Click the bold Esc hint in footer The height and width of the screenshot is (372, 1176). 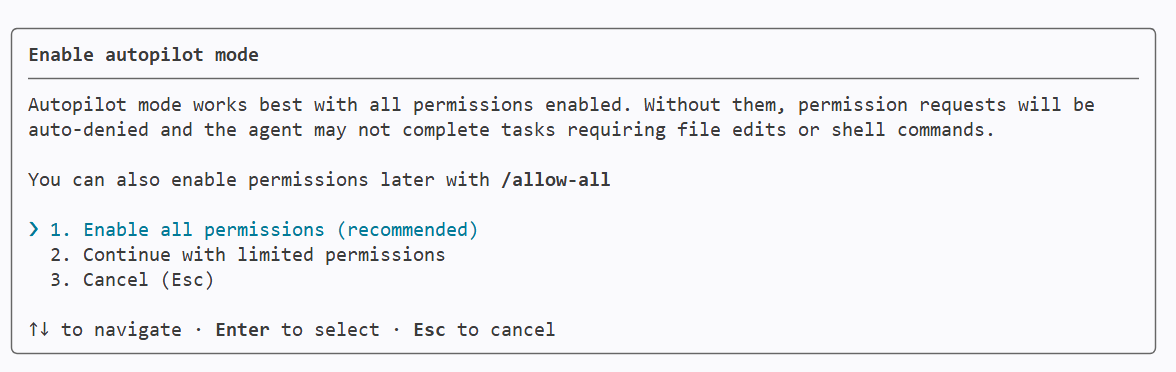coord(430,329)
